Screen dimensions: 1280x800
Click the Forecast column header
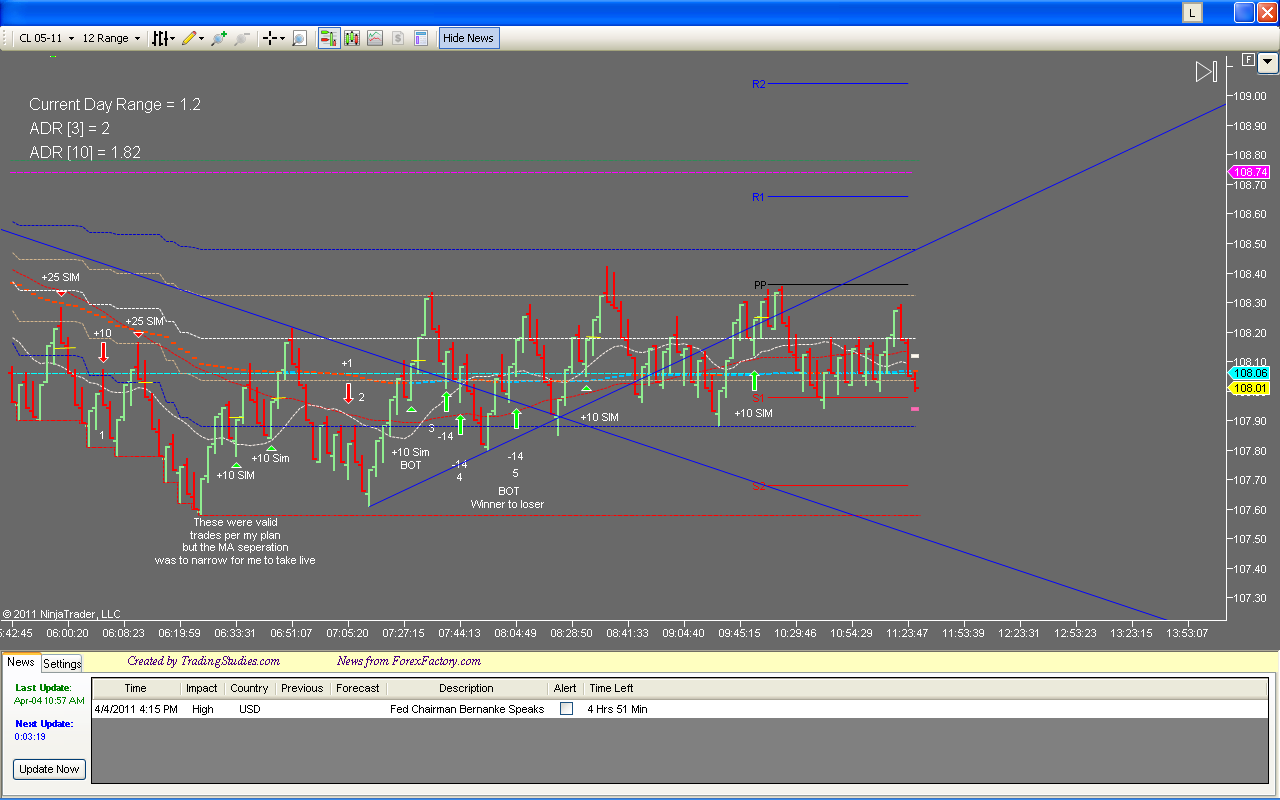(x=358, y=688)
